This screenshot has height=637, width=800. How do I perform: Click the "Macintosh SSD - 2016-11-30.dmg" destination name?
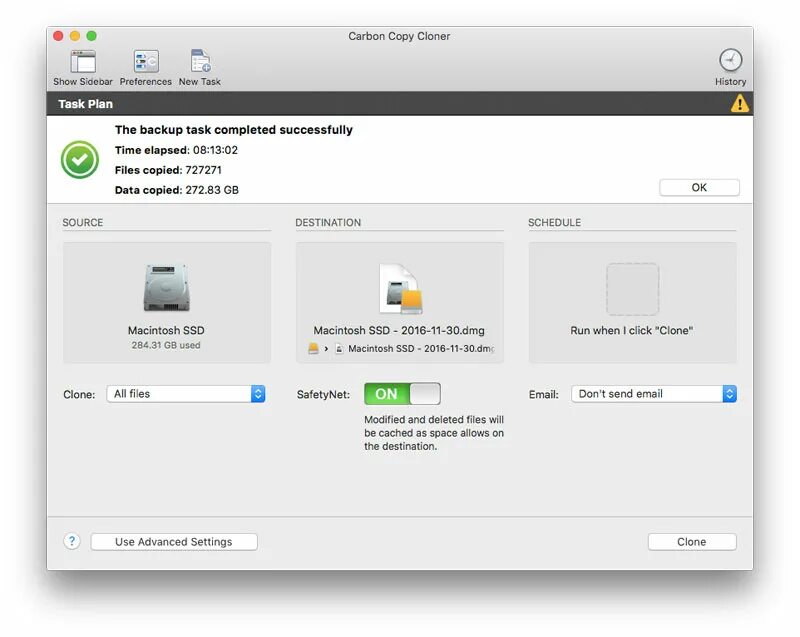(x=399, y=330)
